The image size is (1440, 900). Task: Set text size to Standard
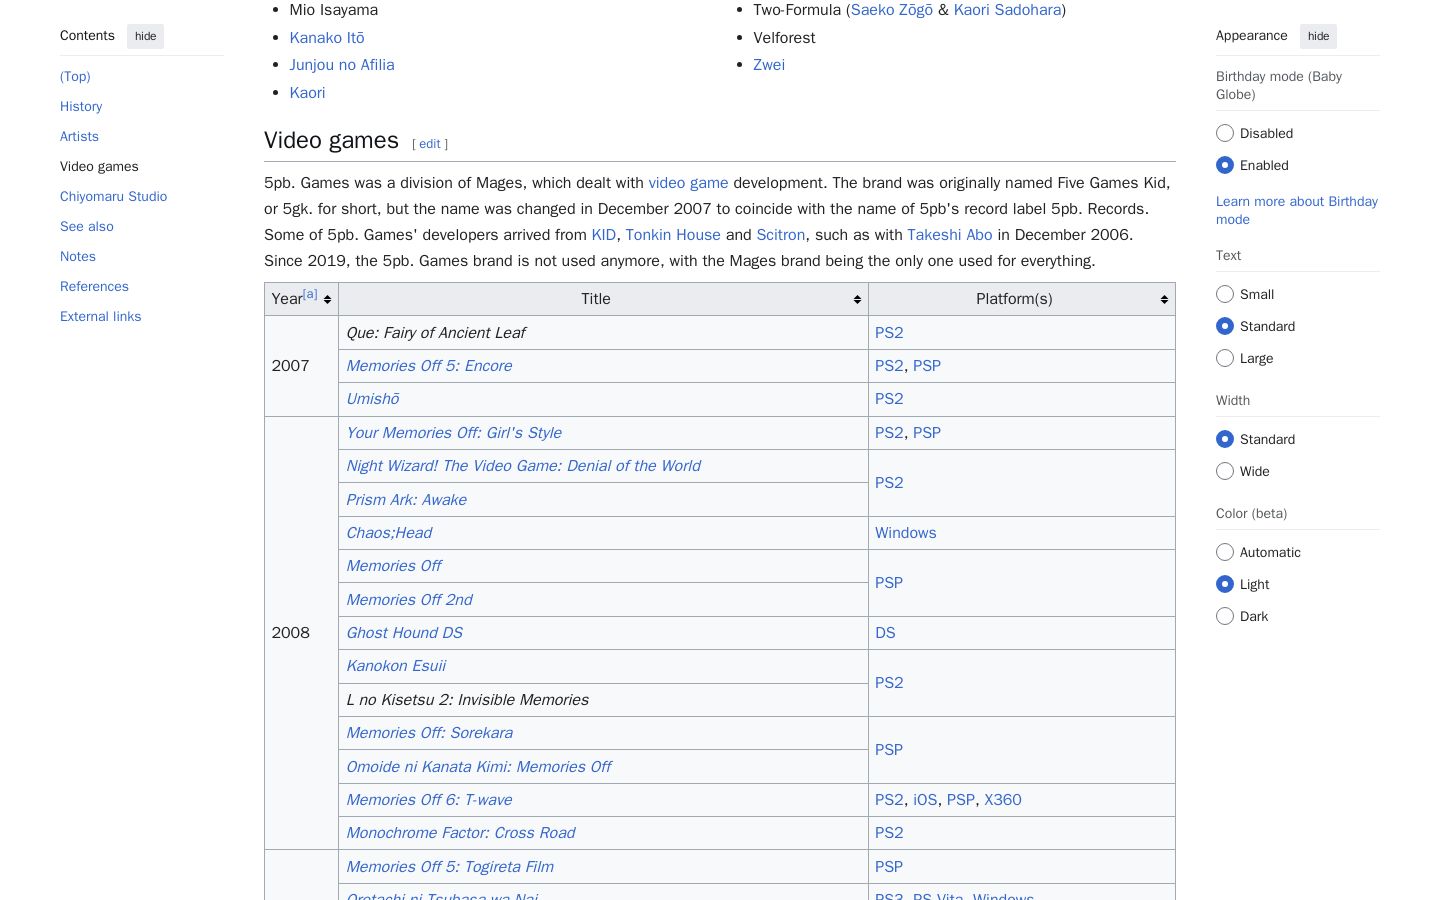pyautogui.click(x=1225, y=326)
